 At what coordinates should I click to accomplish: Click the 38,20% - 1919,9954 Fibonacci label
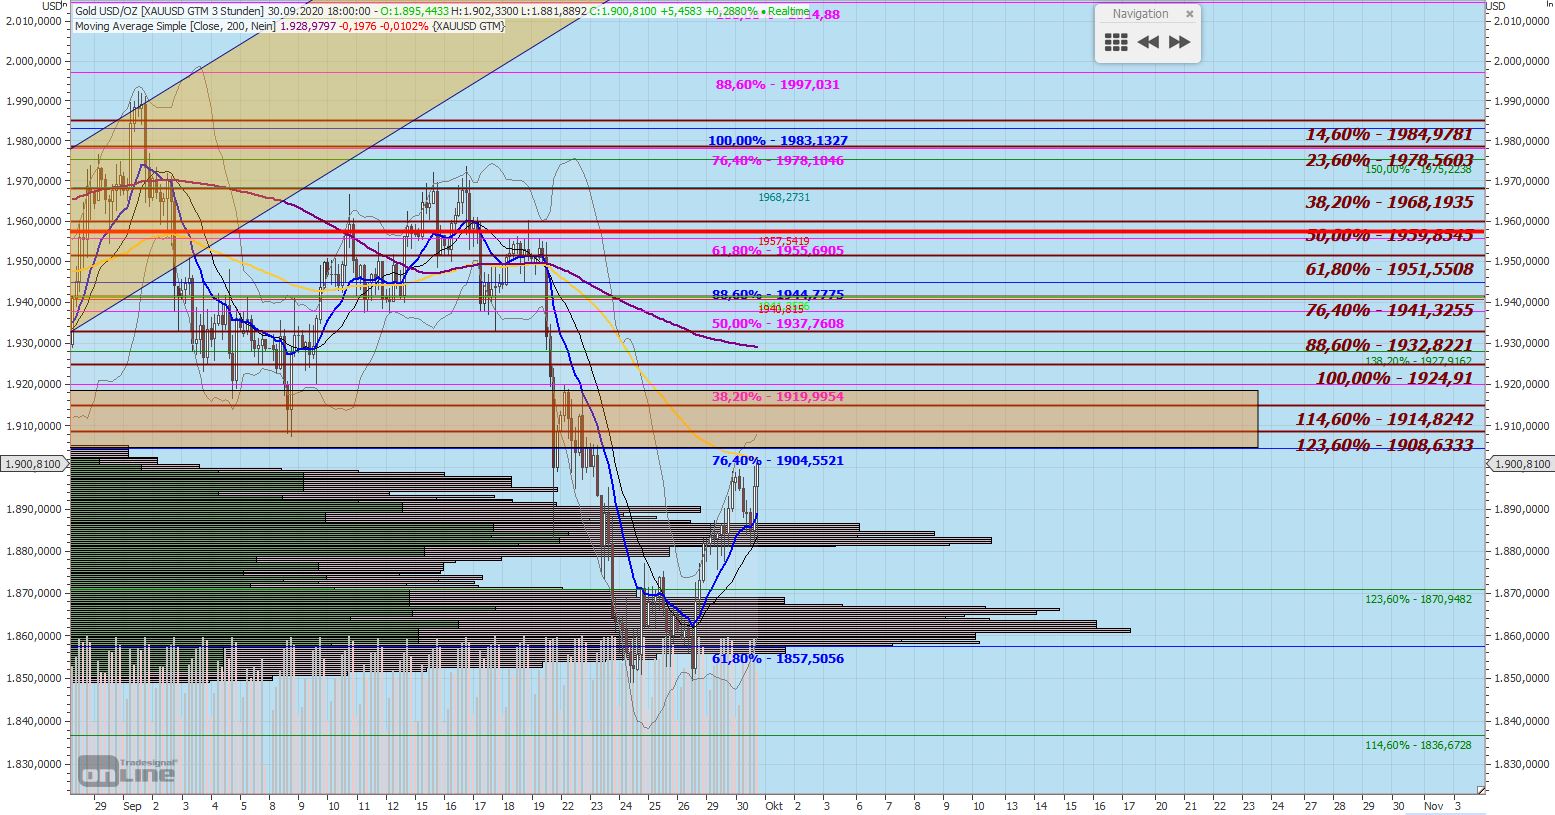pyautogui.click(x=778, y=397)
